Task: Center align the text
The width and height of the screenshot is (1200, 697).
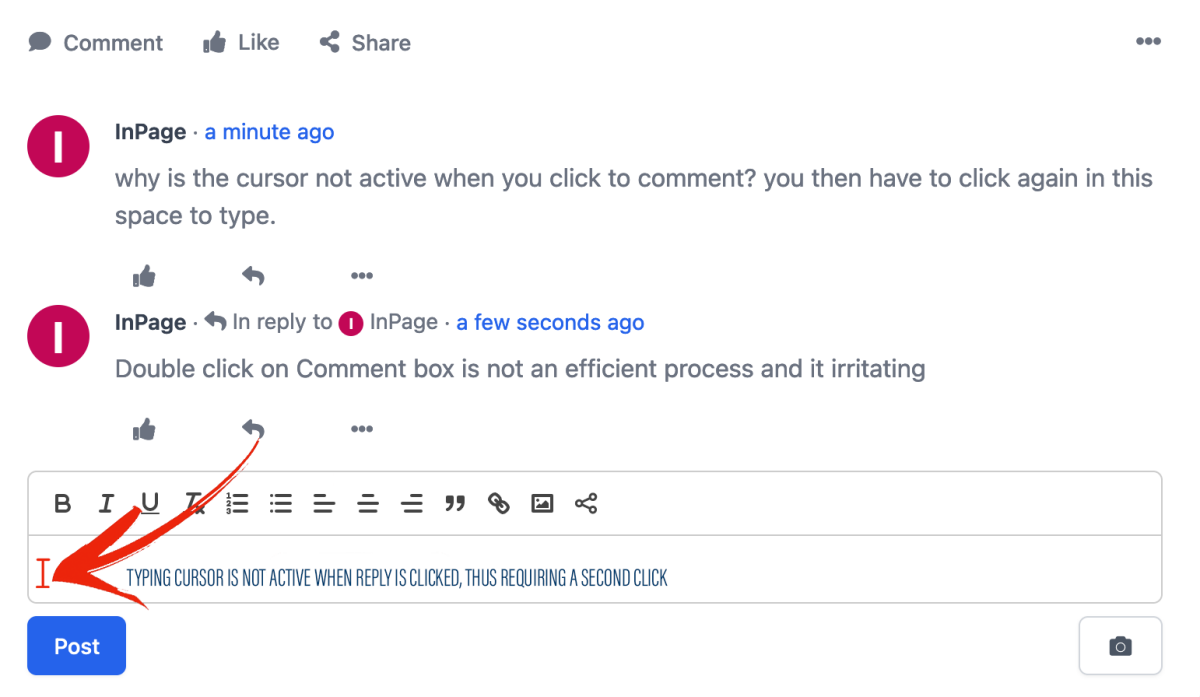Action: [x=368, y=503]
